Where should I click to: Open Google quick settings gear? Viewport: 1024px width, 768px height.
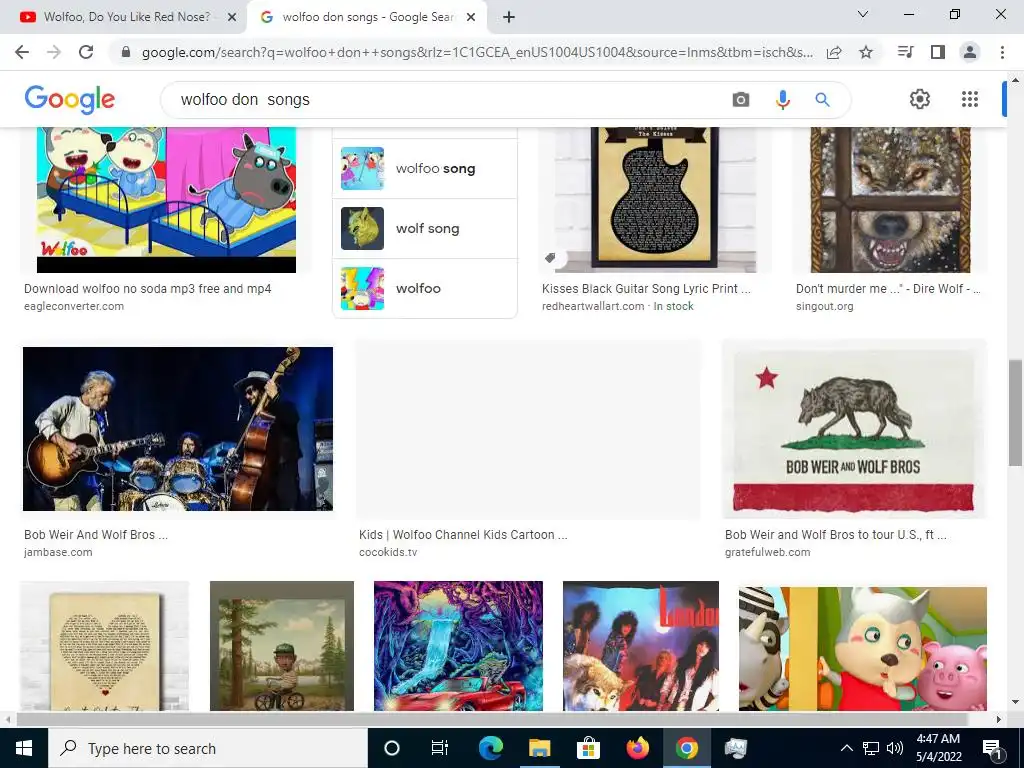click(920, 99)
